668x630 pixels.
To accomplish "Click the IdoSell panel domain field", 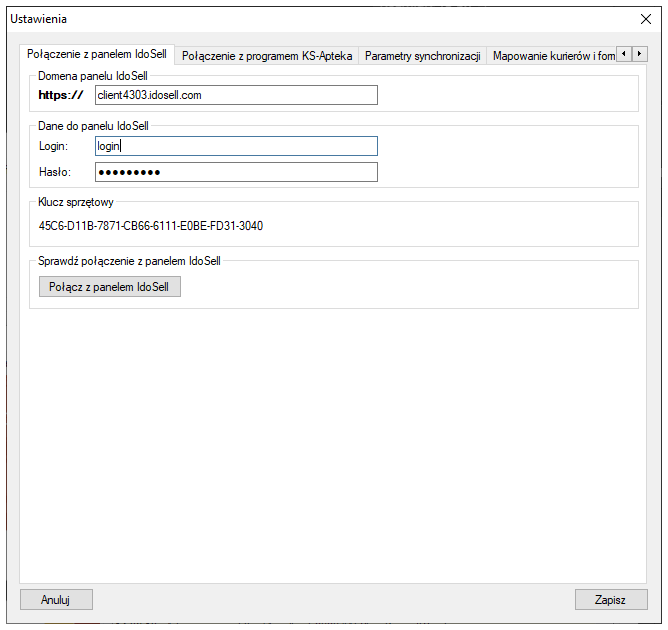I will 236,95.
